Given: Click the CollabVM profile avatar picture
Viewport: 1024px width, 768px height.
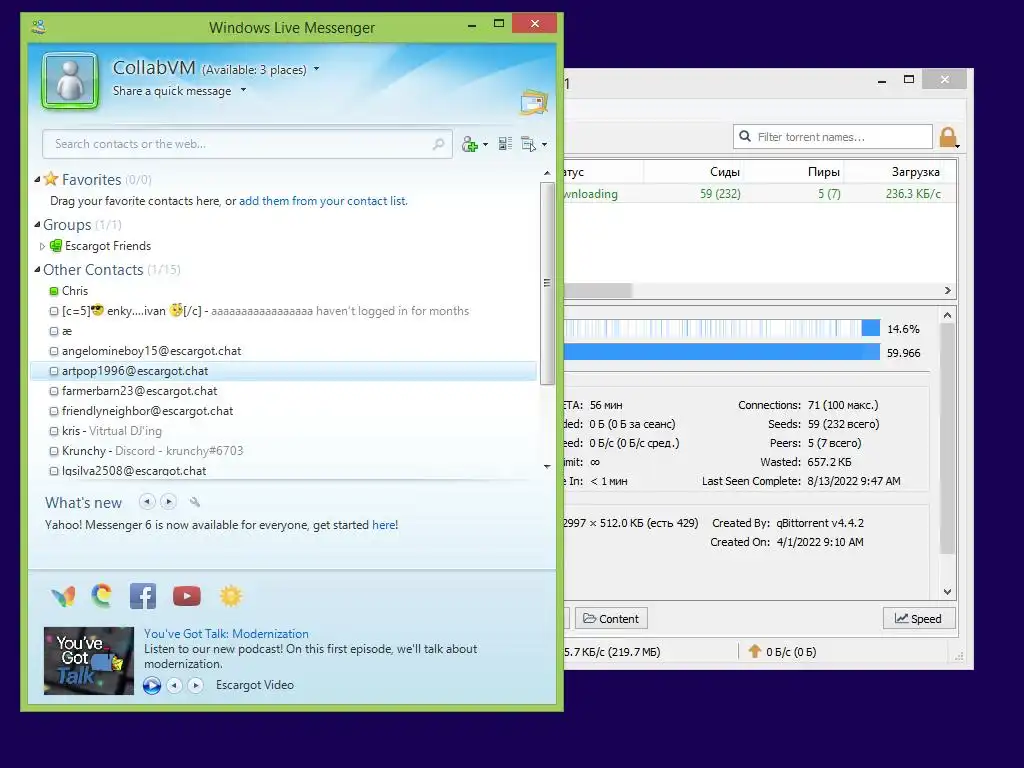Looking at the screenshot, I should pyautogui.click(x=71, y=81).
